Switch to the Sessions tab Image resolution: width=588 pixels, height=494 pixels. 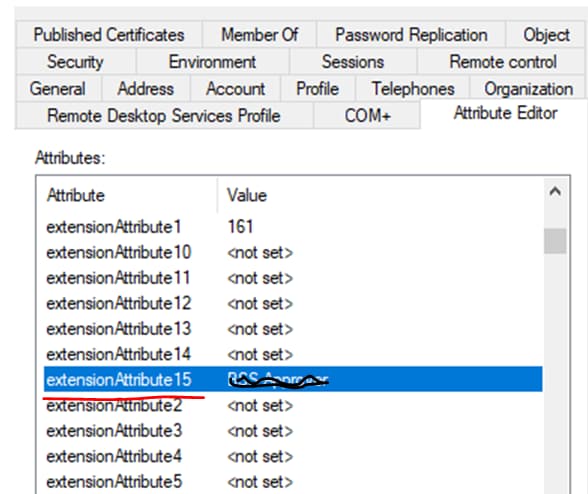pyautogui.click(x=352, y=62)
